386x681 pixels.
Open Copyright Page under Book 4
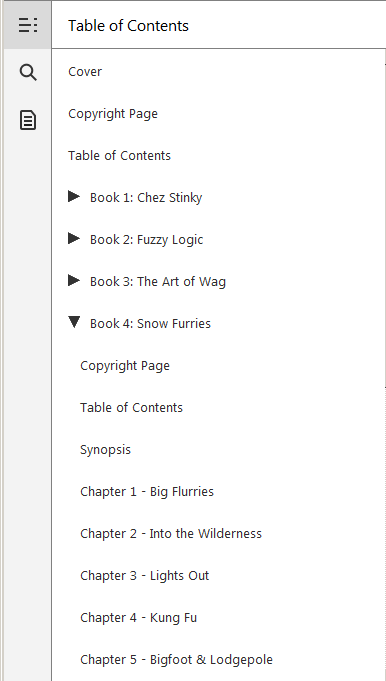click(x=125, y=366)
